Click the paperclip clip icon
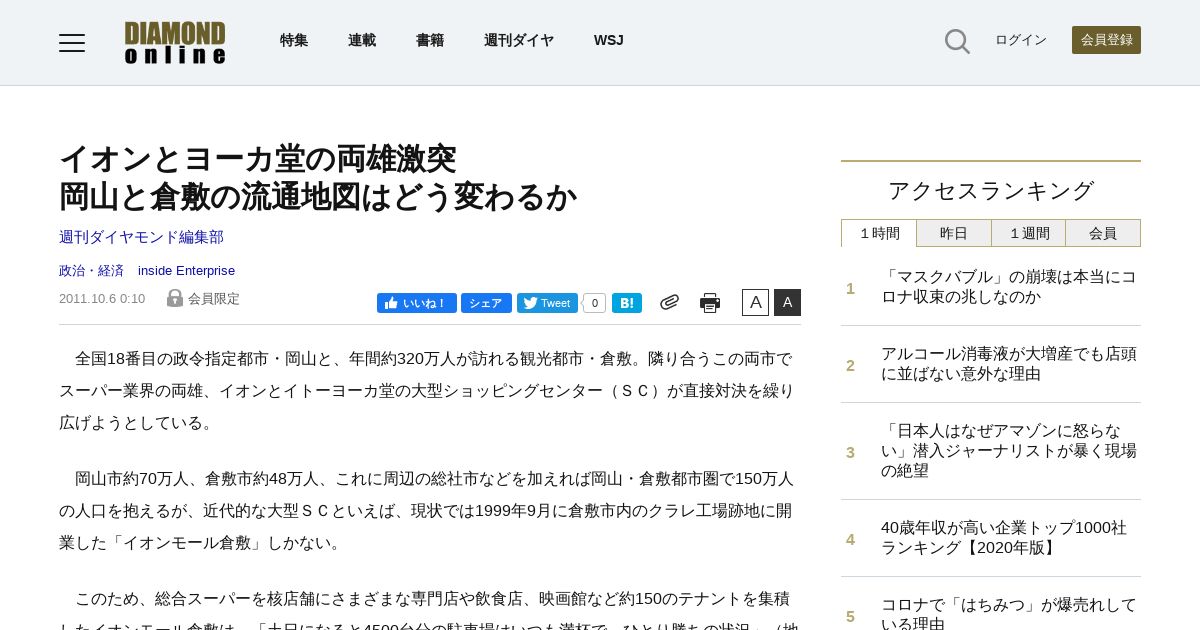Viewport: 1200px width, 630px height. pyautogui.click(x=670, y=302)
